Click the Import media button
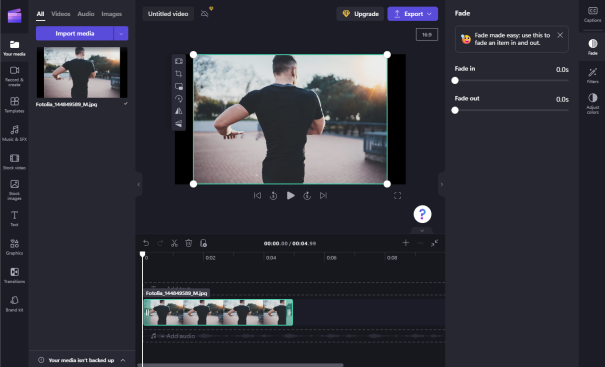This screenshot has height=367, width=605. [74, 34]
